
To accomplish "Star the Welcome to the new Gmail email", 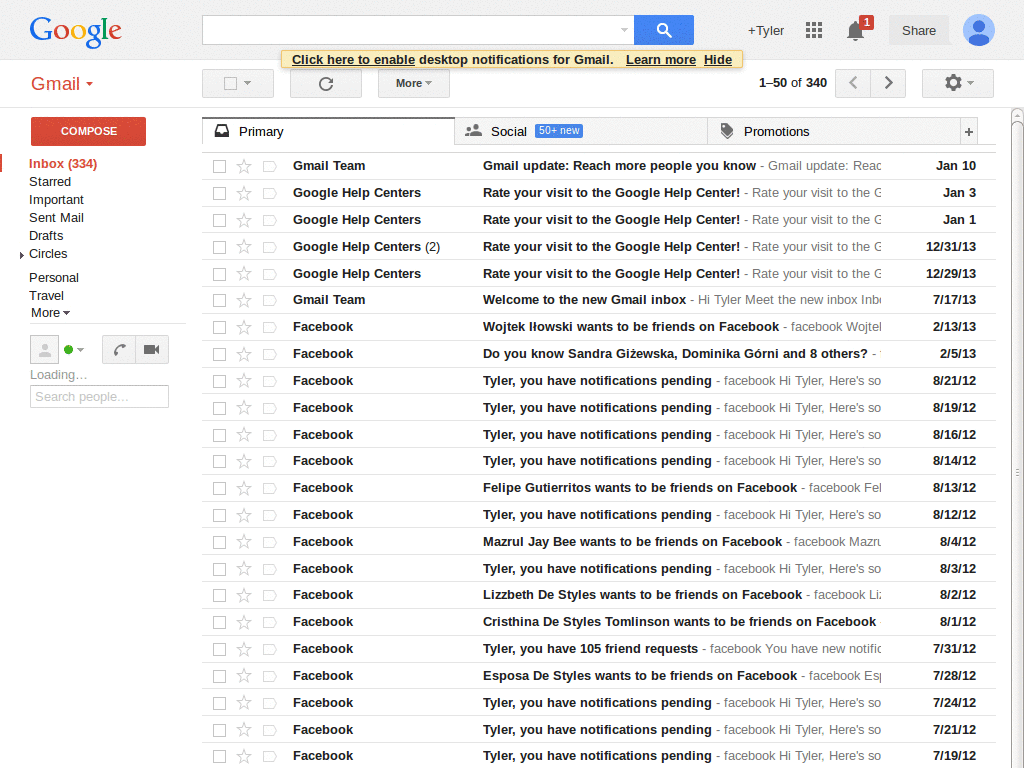I will [x=244, y=299].
